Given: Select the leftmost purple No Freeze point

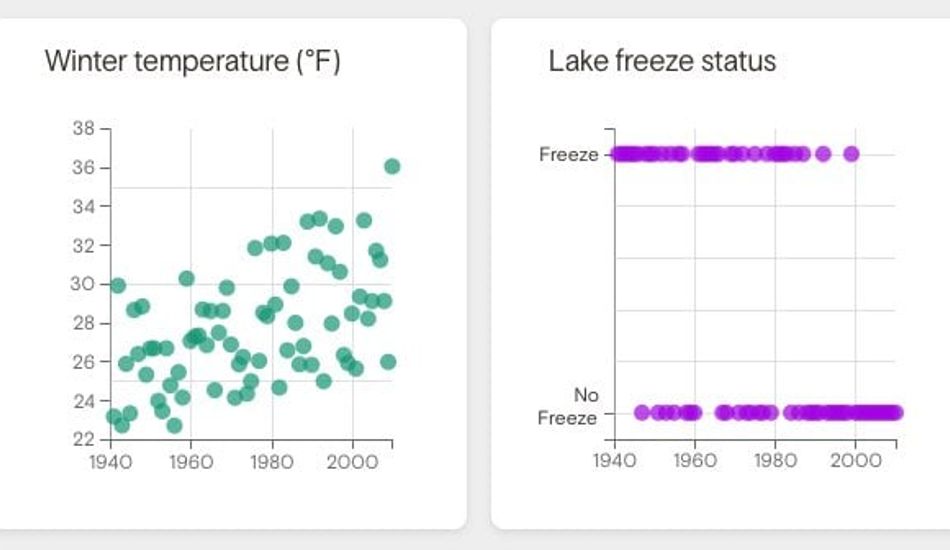Looking at the screenshot, I should (642, 412).
